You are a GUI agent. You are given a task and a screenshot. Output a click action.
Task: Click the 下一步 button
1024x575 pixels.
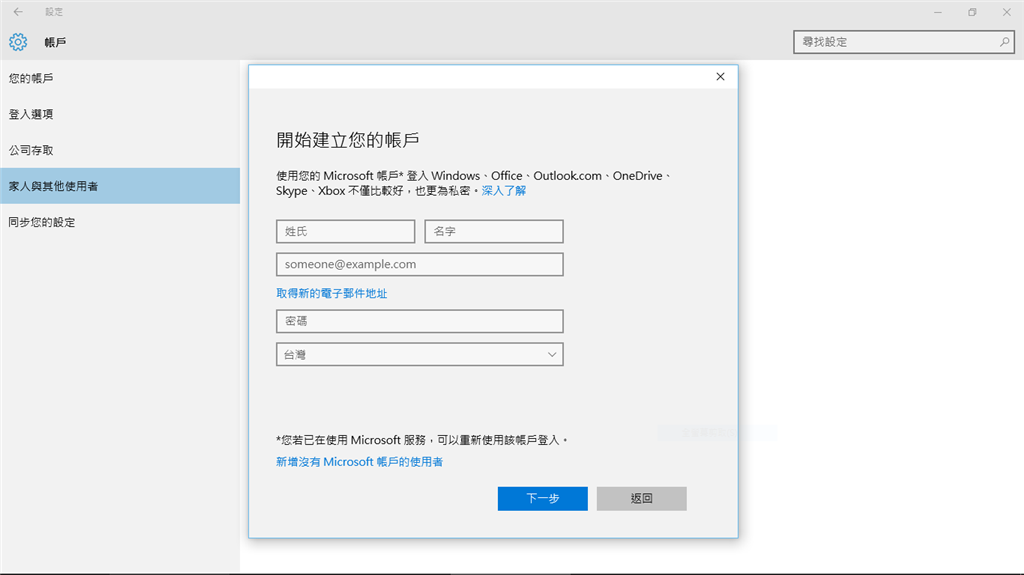pyautogui.click(x=543, y=499)
